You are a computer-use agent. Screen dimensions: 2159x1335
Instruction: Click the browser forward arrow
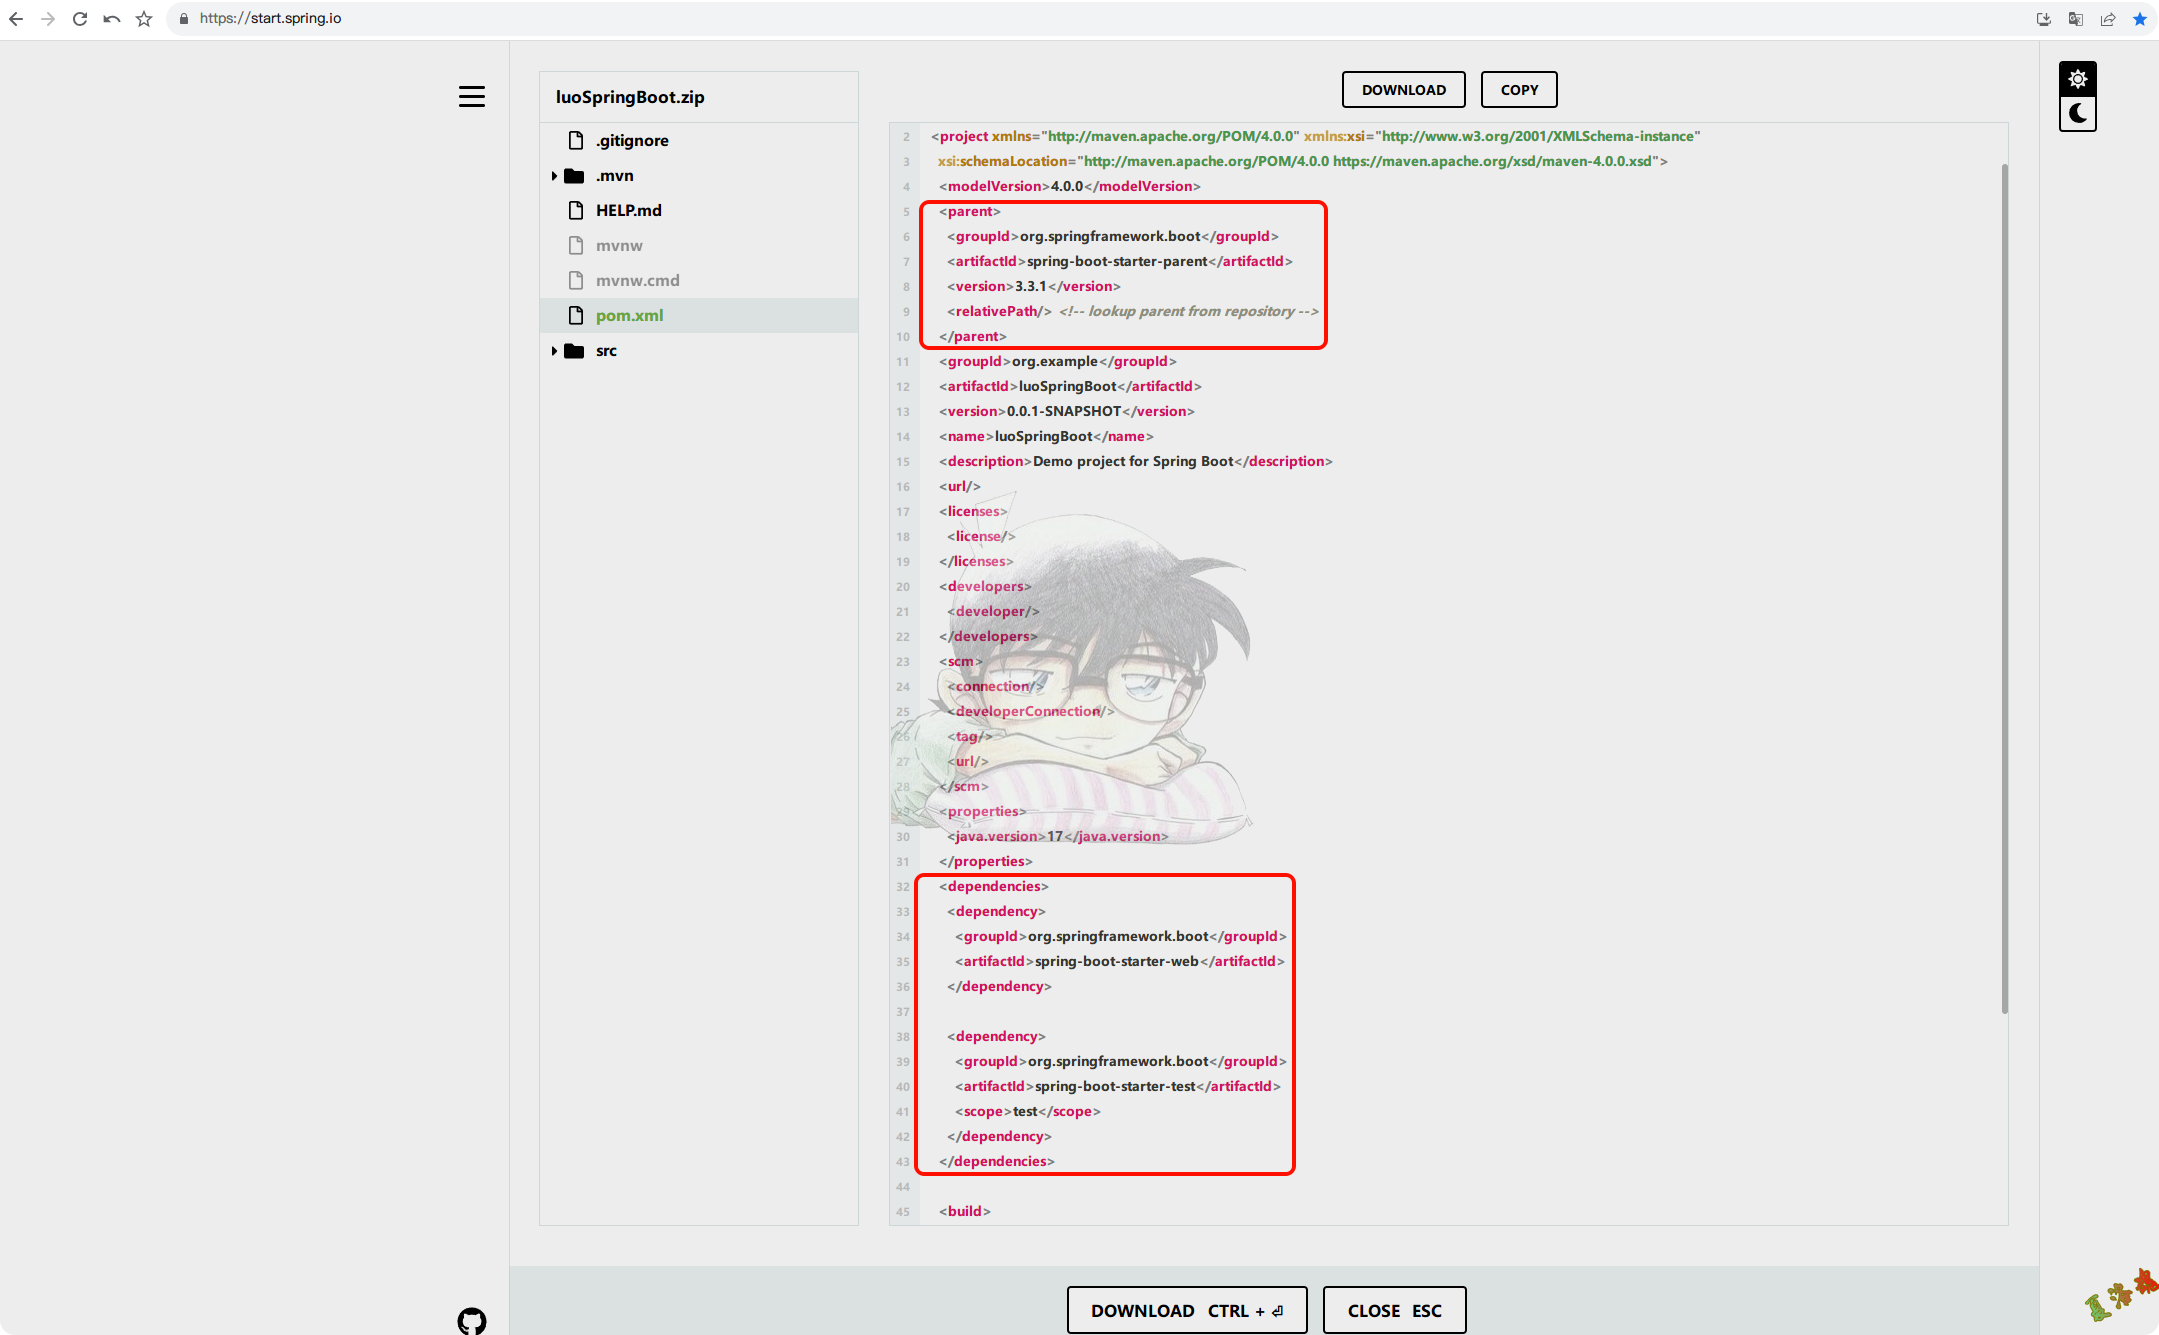coord(48,19)
